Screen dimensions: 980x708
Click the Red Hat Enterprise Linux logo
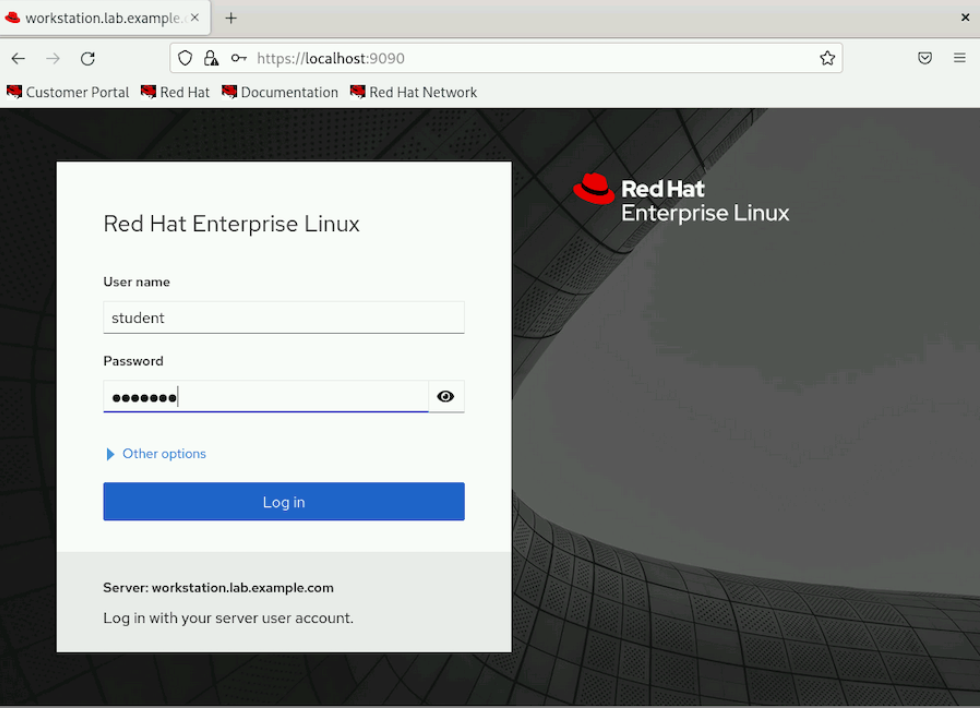(681, 199)
